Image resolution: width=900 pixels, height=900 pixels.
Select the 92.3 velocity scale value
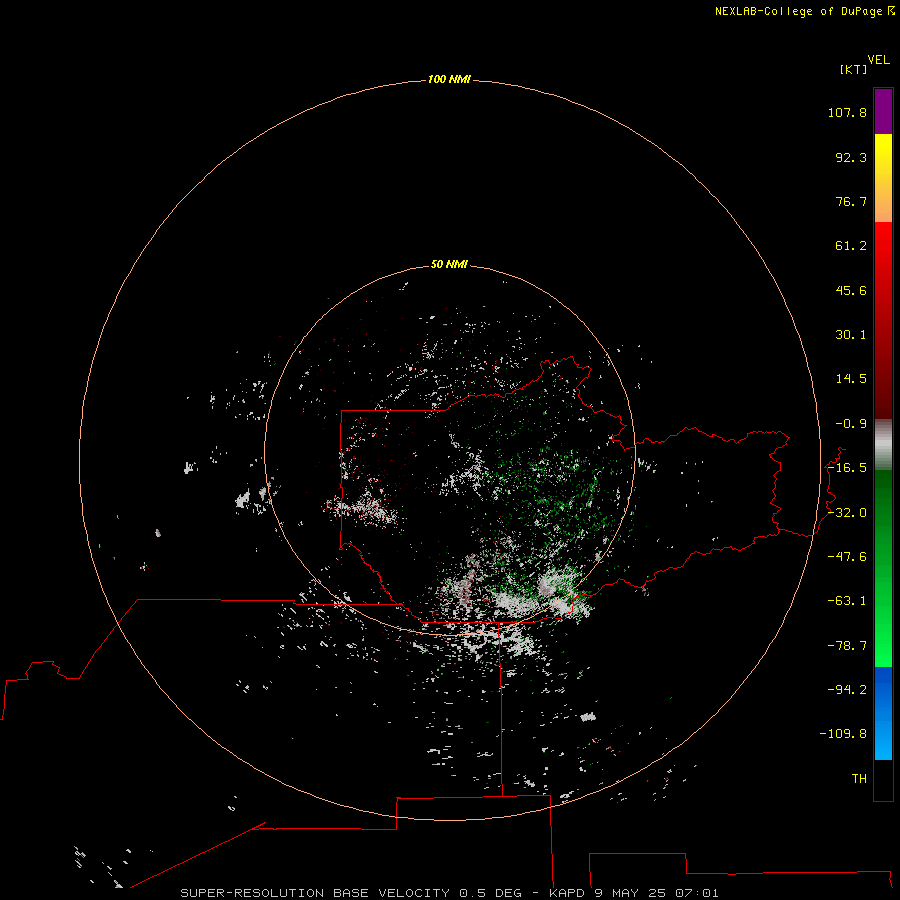851,157
